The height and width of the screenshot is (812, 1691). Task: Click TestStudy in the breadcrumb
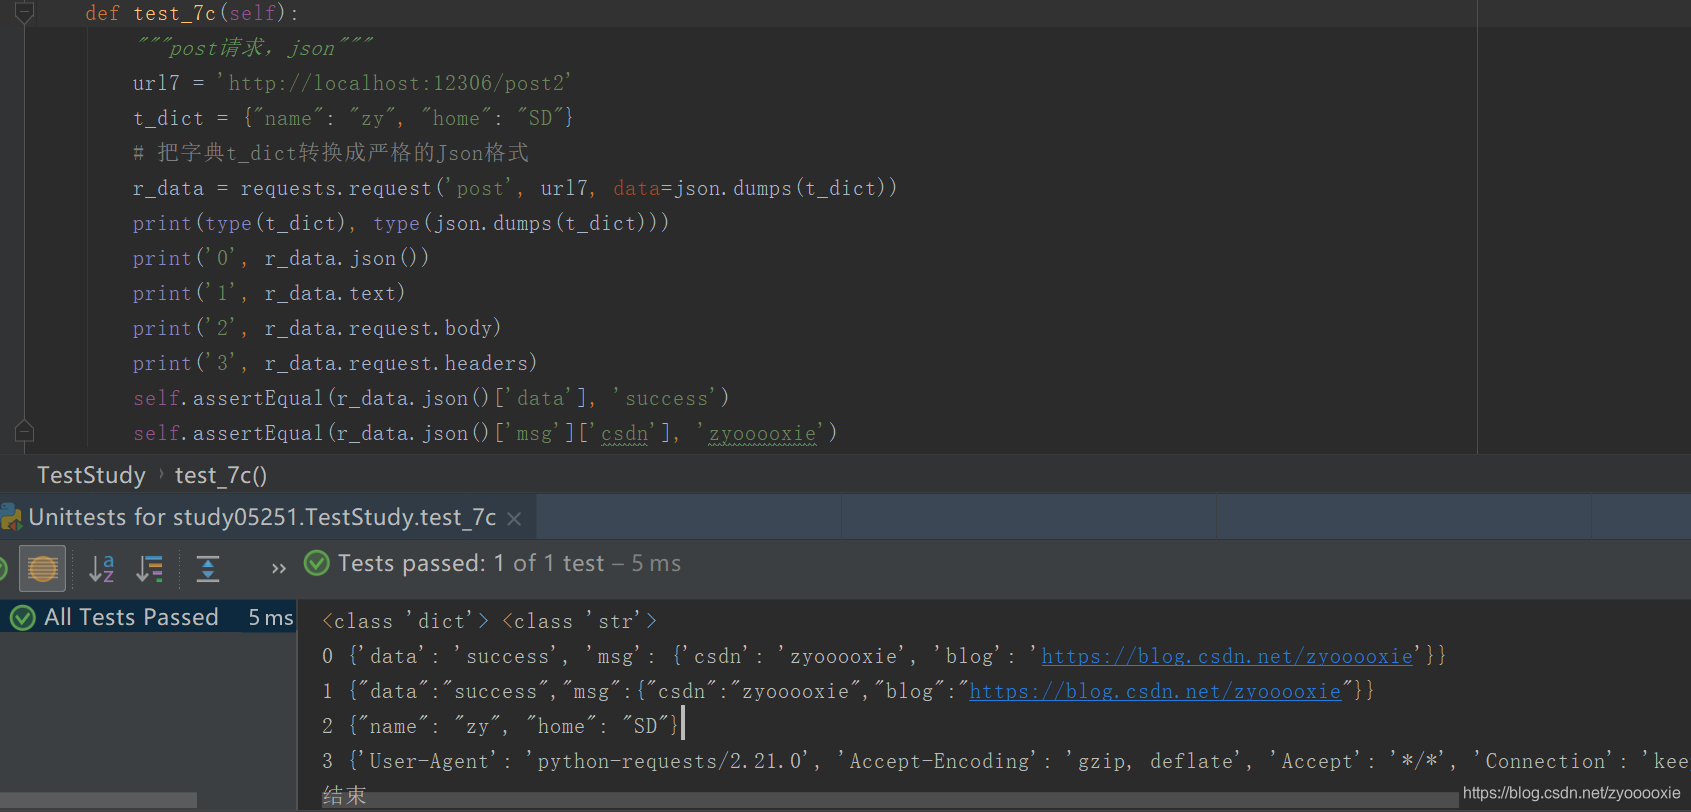point(91,475)
